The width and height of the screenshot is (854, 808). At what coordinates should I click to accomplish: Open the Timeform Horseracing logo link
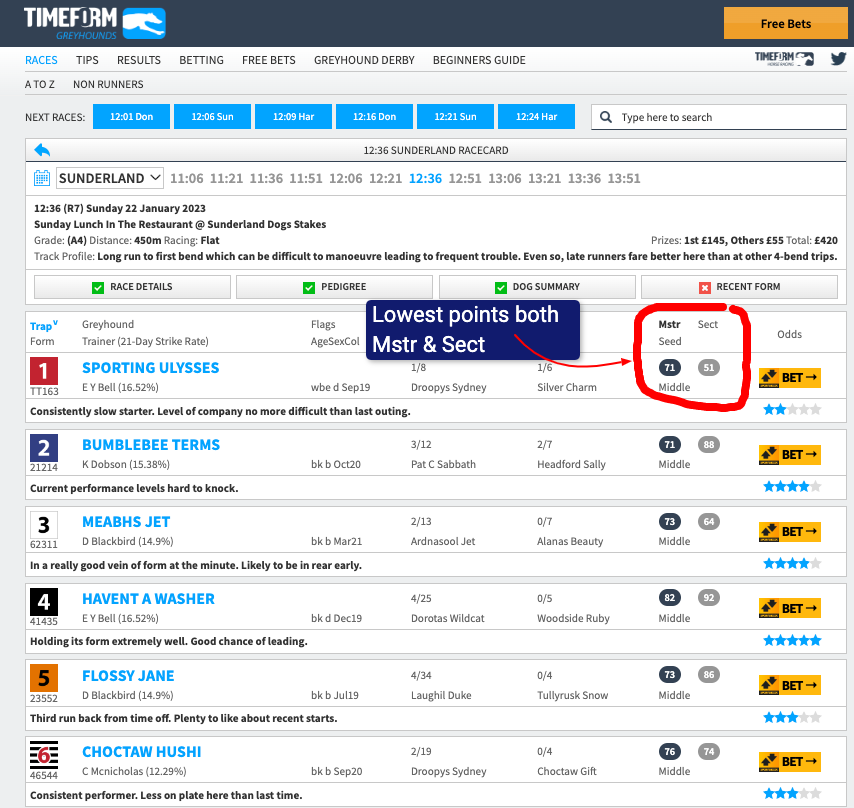[784, 59]
